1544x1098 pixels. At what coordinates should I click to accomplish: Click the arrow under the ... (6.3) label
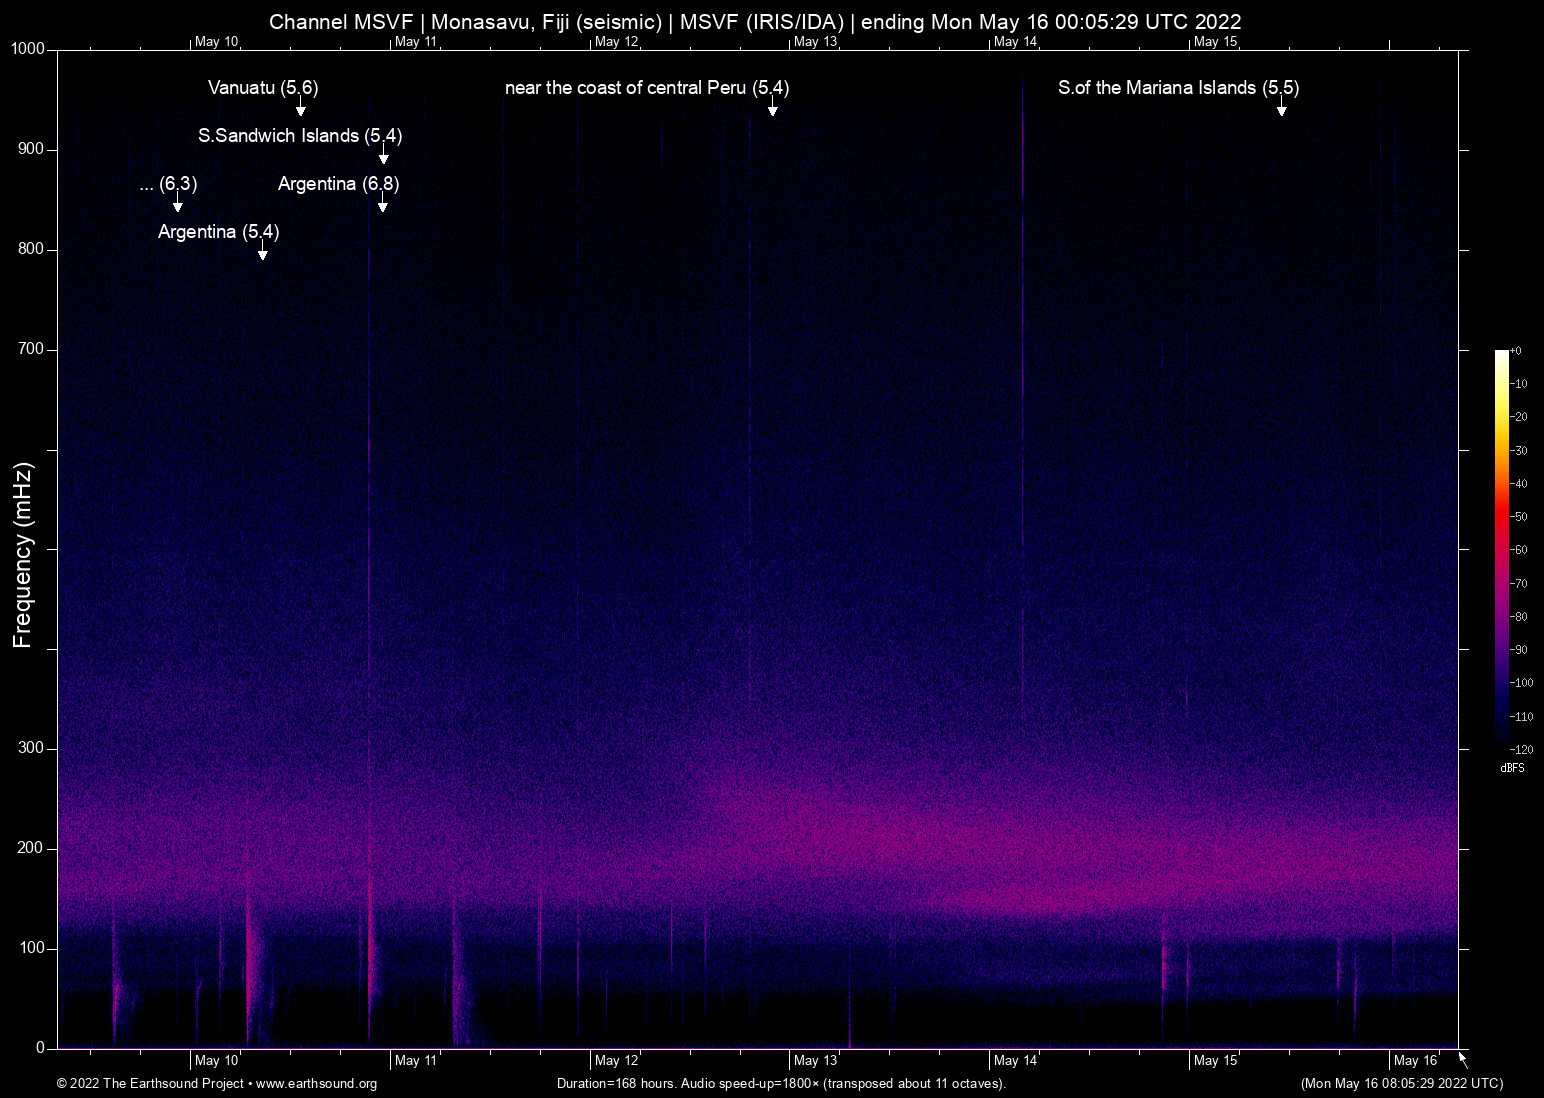click(x=177, y=204)
